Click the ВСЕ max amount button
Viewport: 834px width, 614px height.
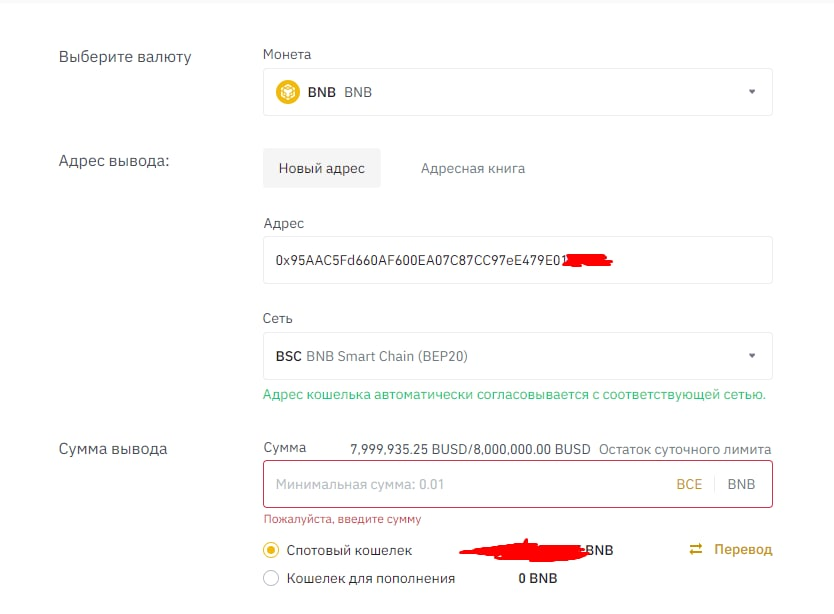coord(689,484)
